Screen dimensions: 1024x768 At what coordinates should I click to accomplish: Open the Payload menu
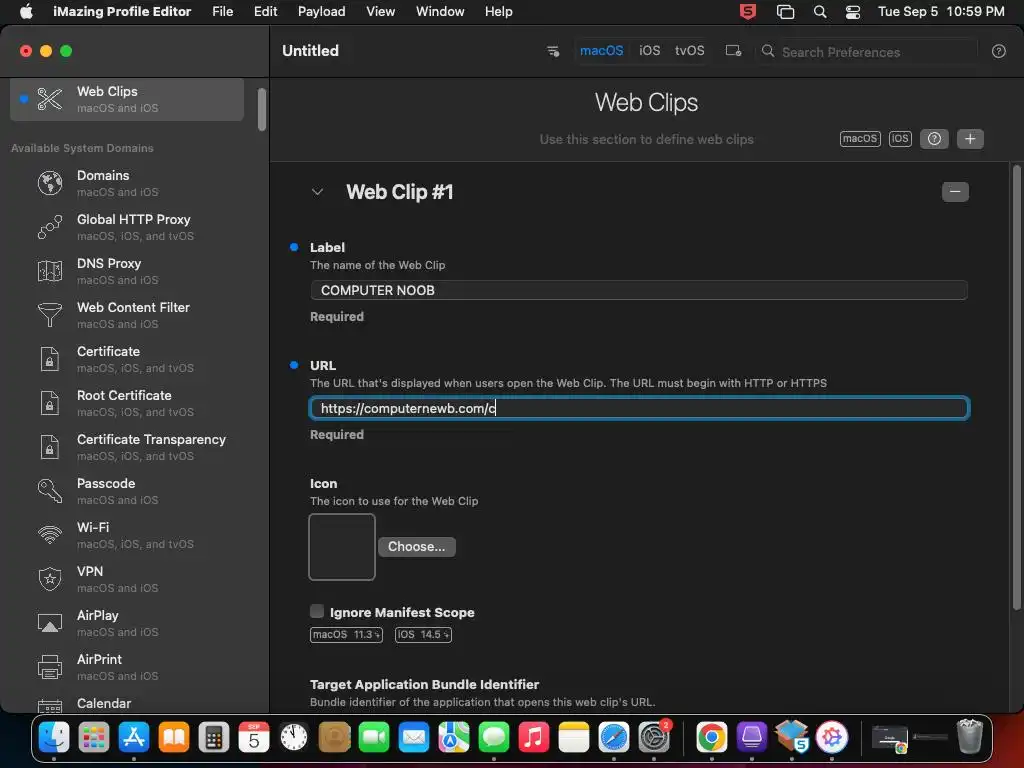(x=321, y=12)
